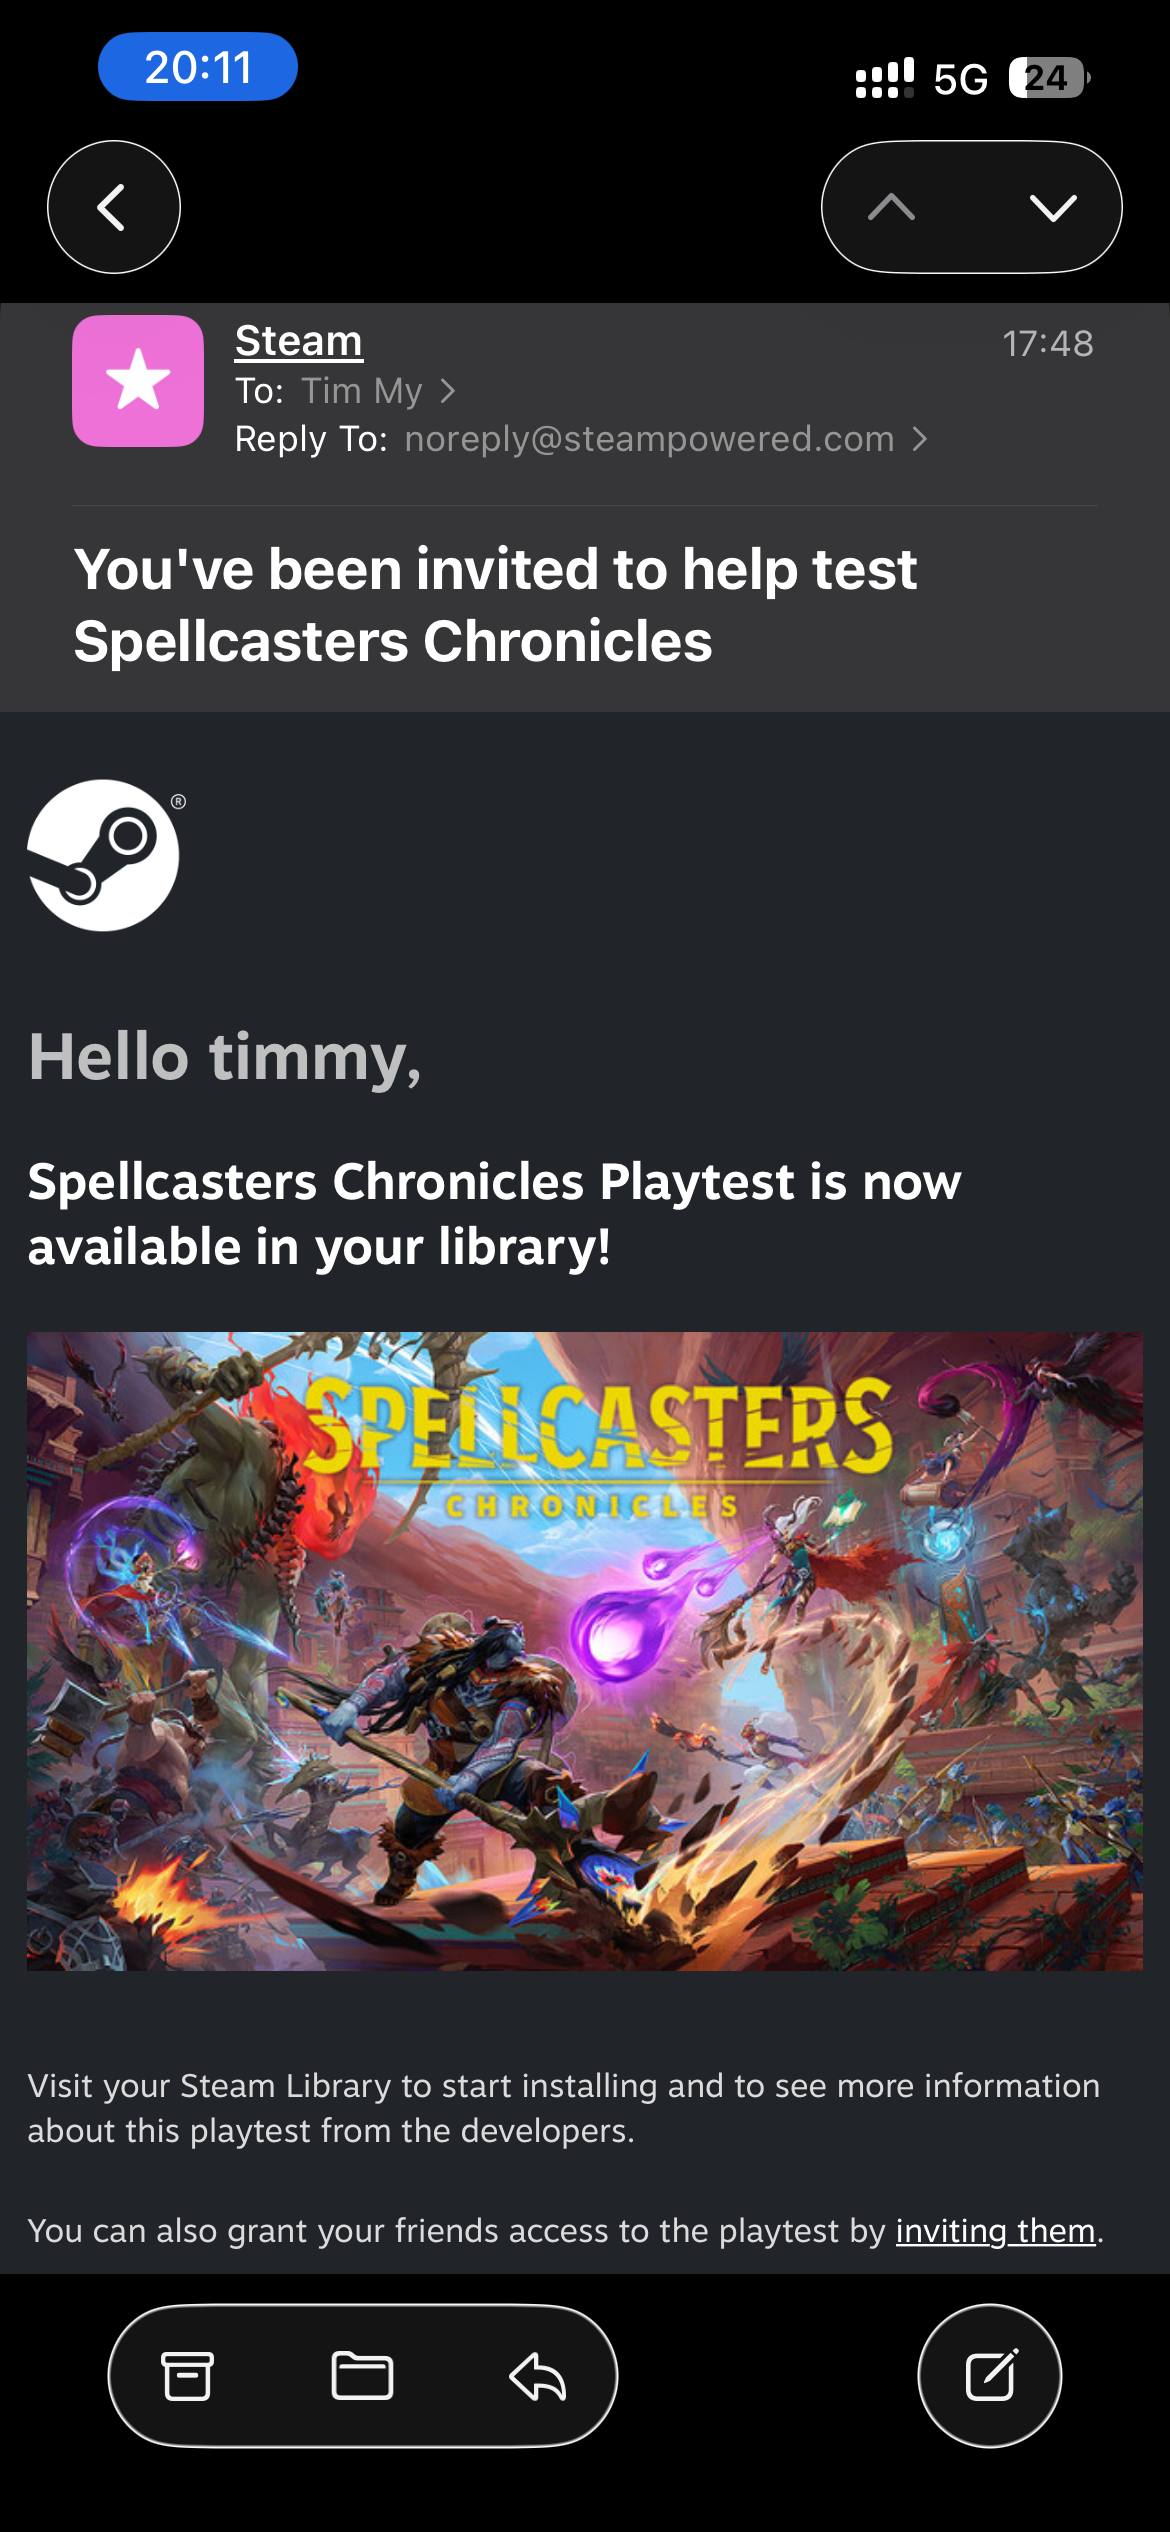Tap the Spellcasters Chronicles banner image

[x=585, y=1651]
